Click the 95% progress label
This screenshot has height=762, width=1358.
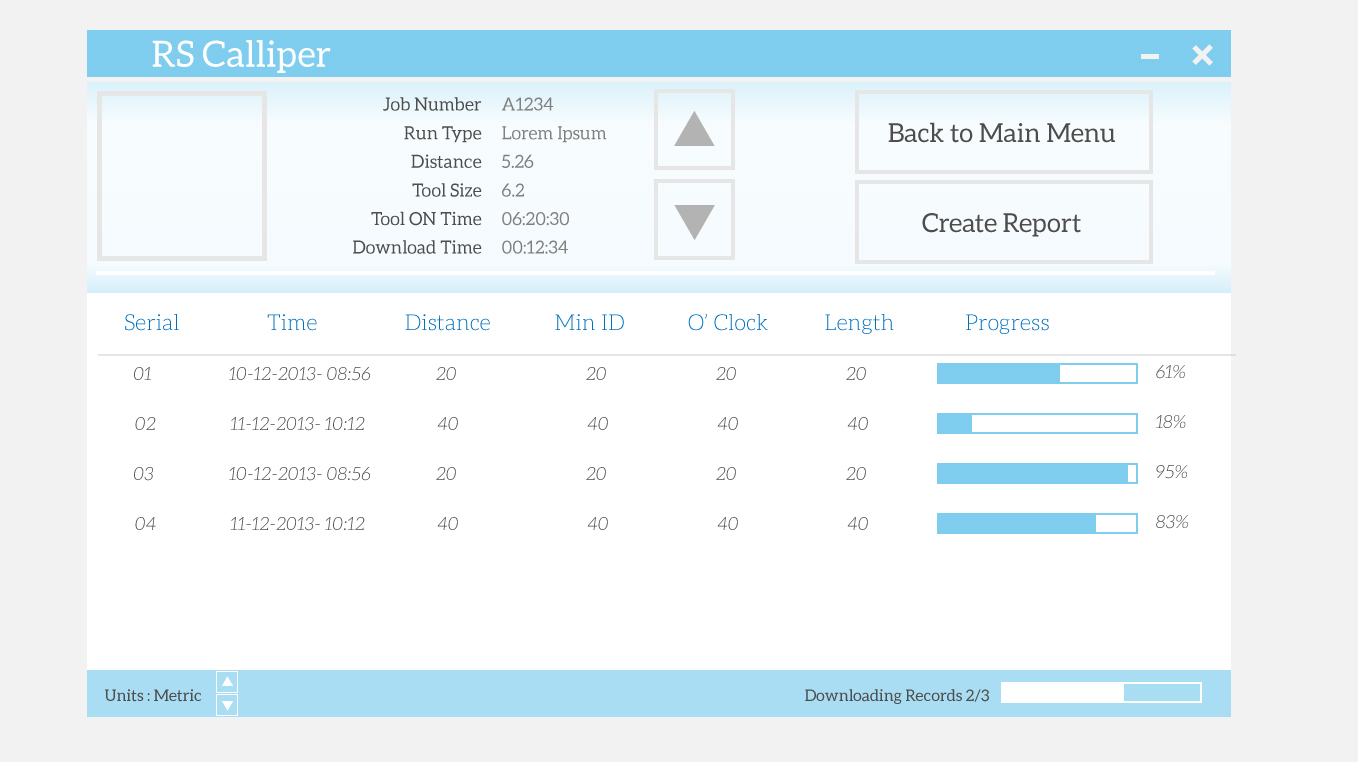[1171, 472]
